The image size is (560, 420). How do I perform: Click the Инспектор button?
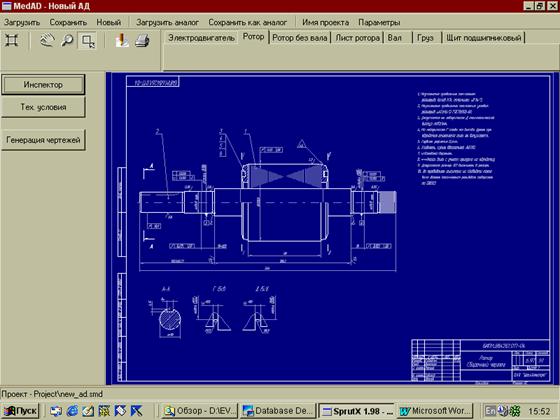point(43,85)
